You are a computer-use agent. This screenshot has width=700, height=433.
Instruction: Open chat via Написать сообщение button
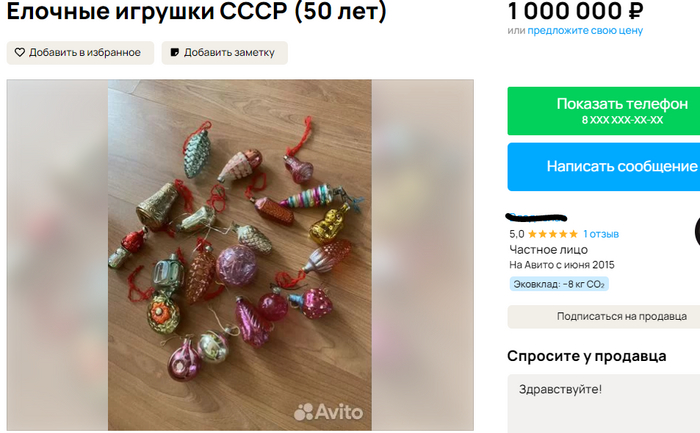(x=604, y=167)
